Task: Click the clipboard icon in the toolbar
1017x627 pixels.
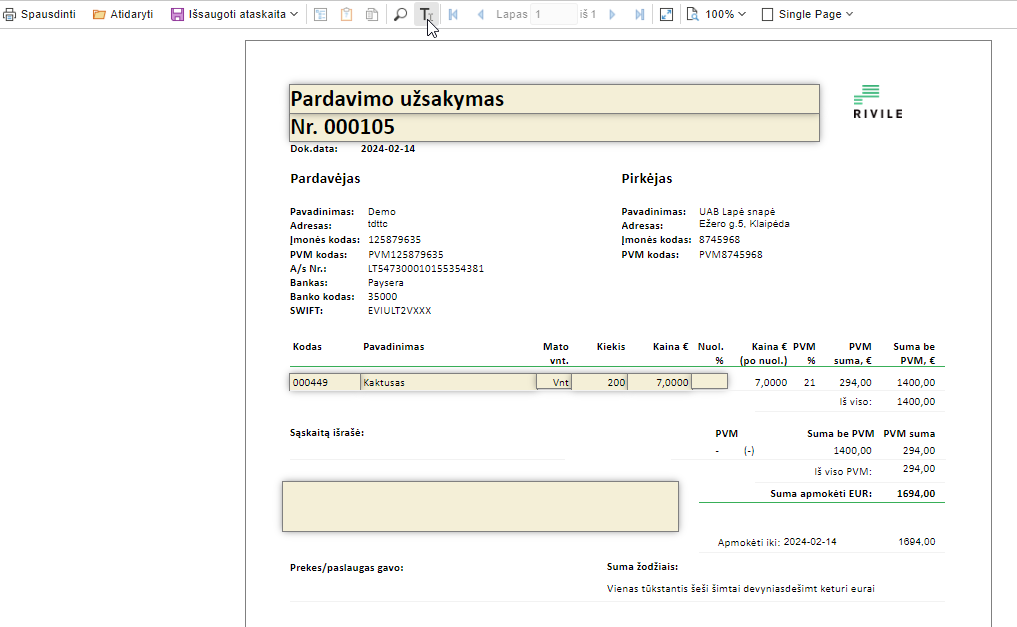Action: [x=347, y=15]
